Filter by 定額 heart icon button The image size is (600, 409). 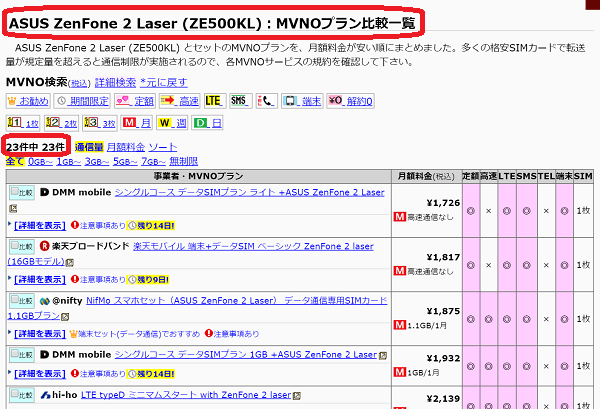[x=135, y=101]
